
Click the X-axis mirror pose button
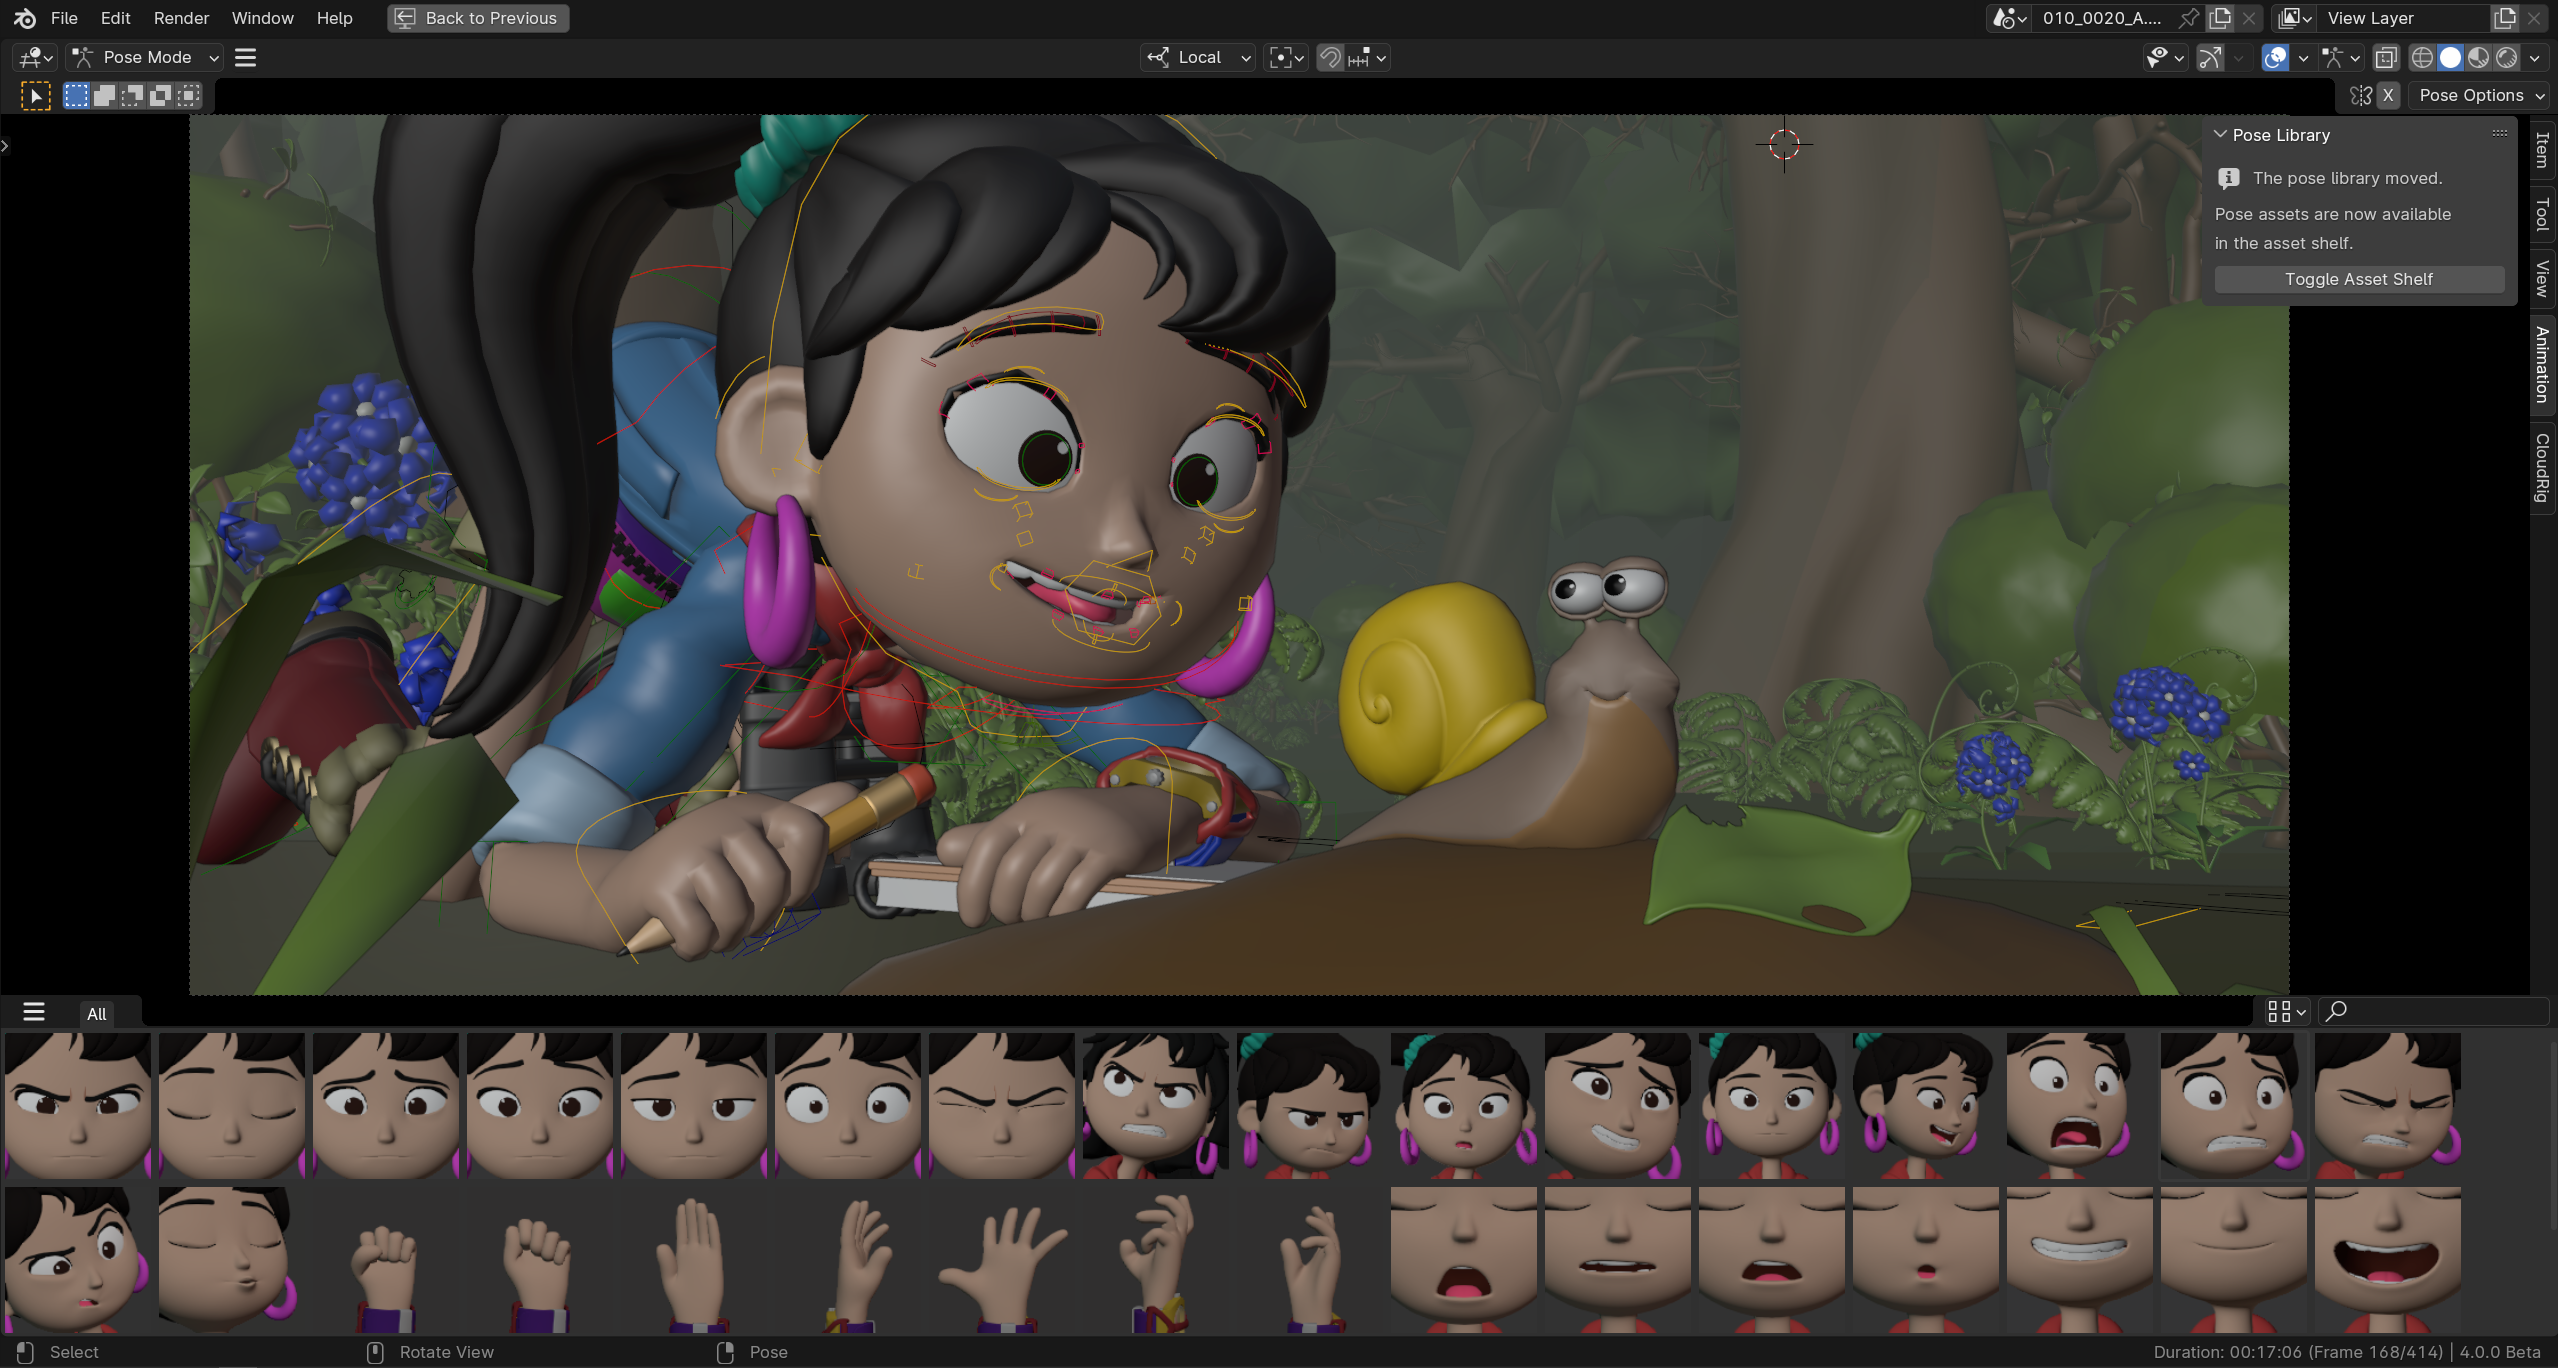[x=2389, y=95]
